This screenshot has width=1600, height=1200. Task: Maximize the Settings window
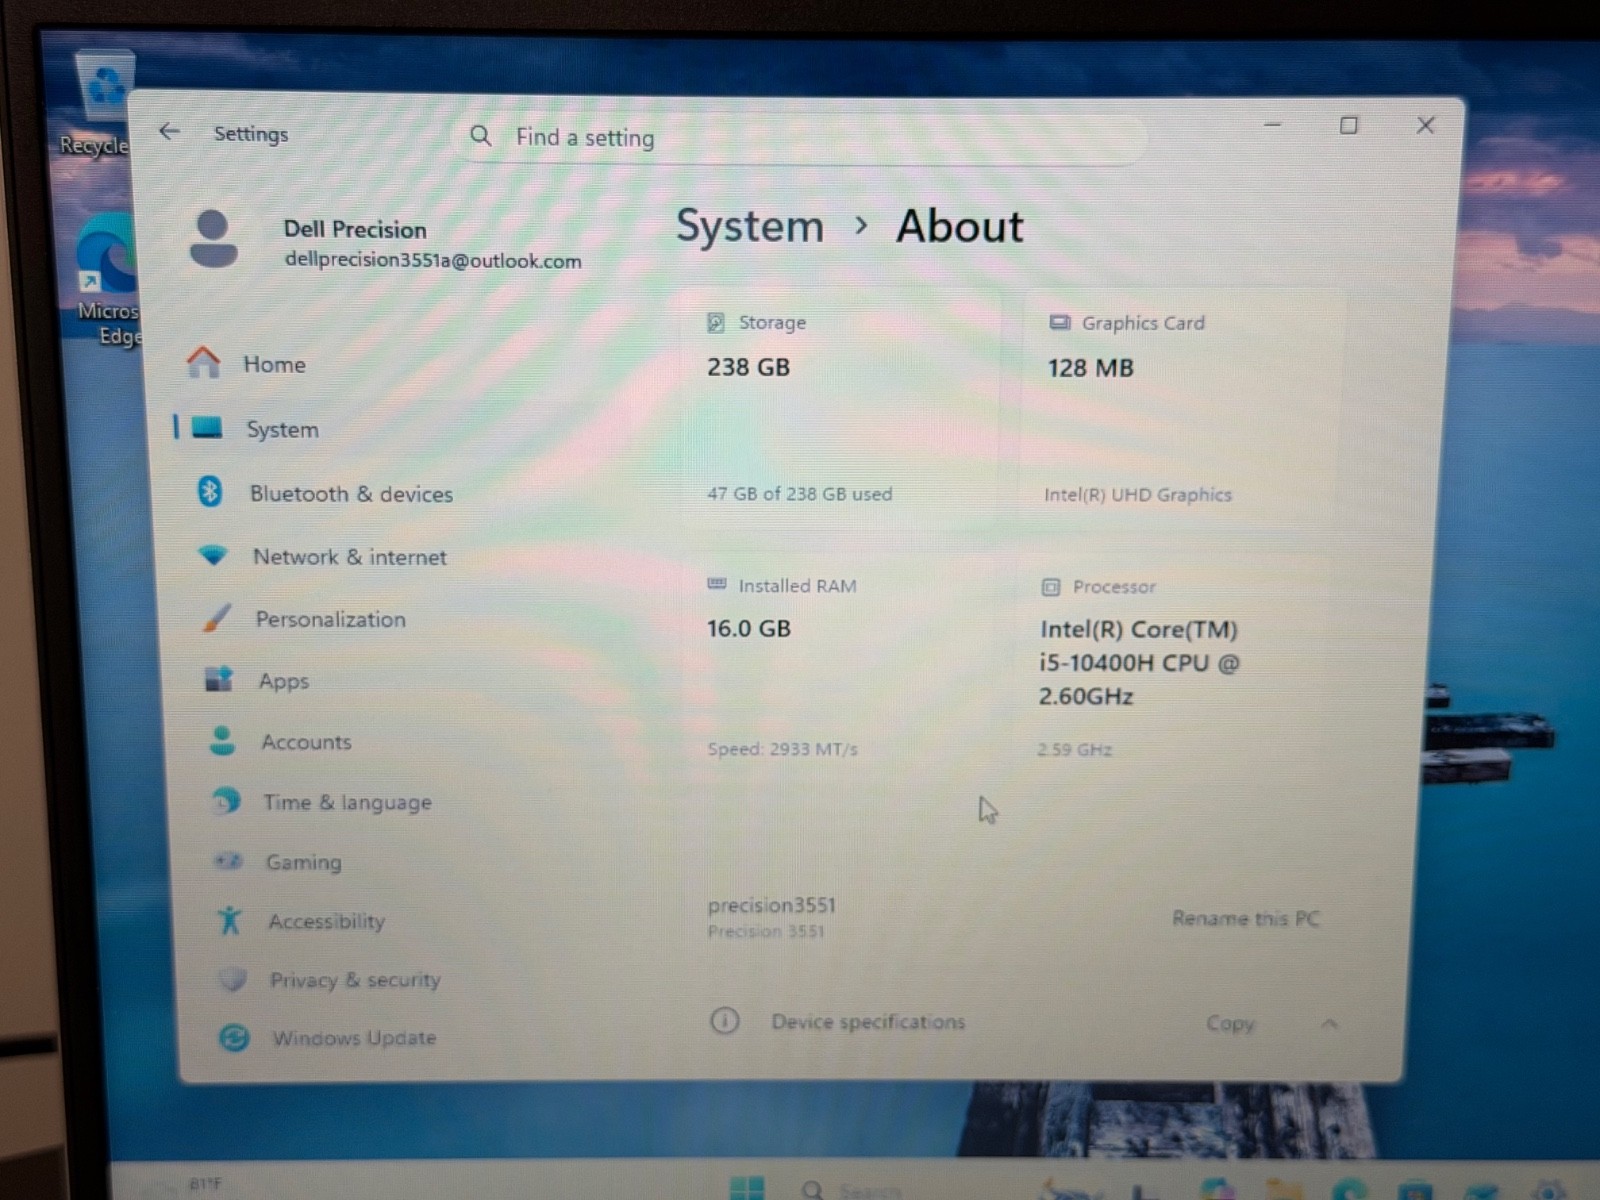click(1348, 125)
